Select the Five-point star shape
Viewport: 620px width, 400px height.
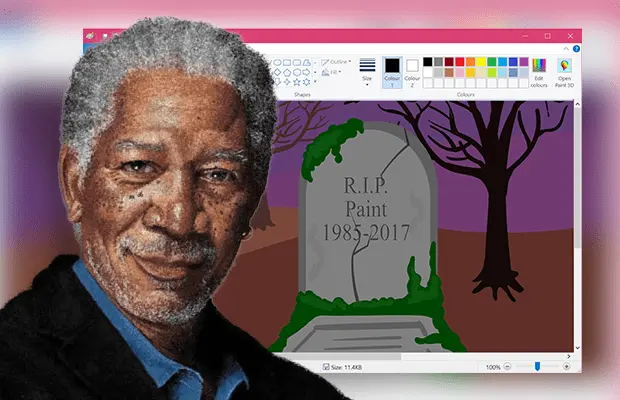(x=297, y=82)
